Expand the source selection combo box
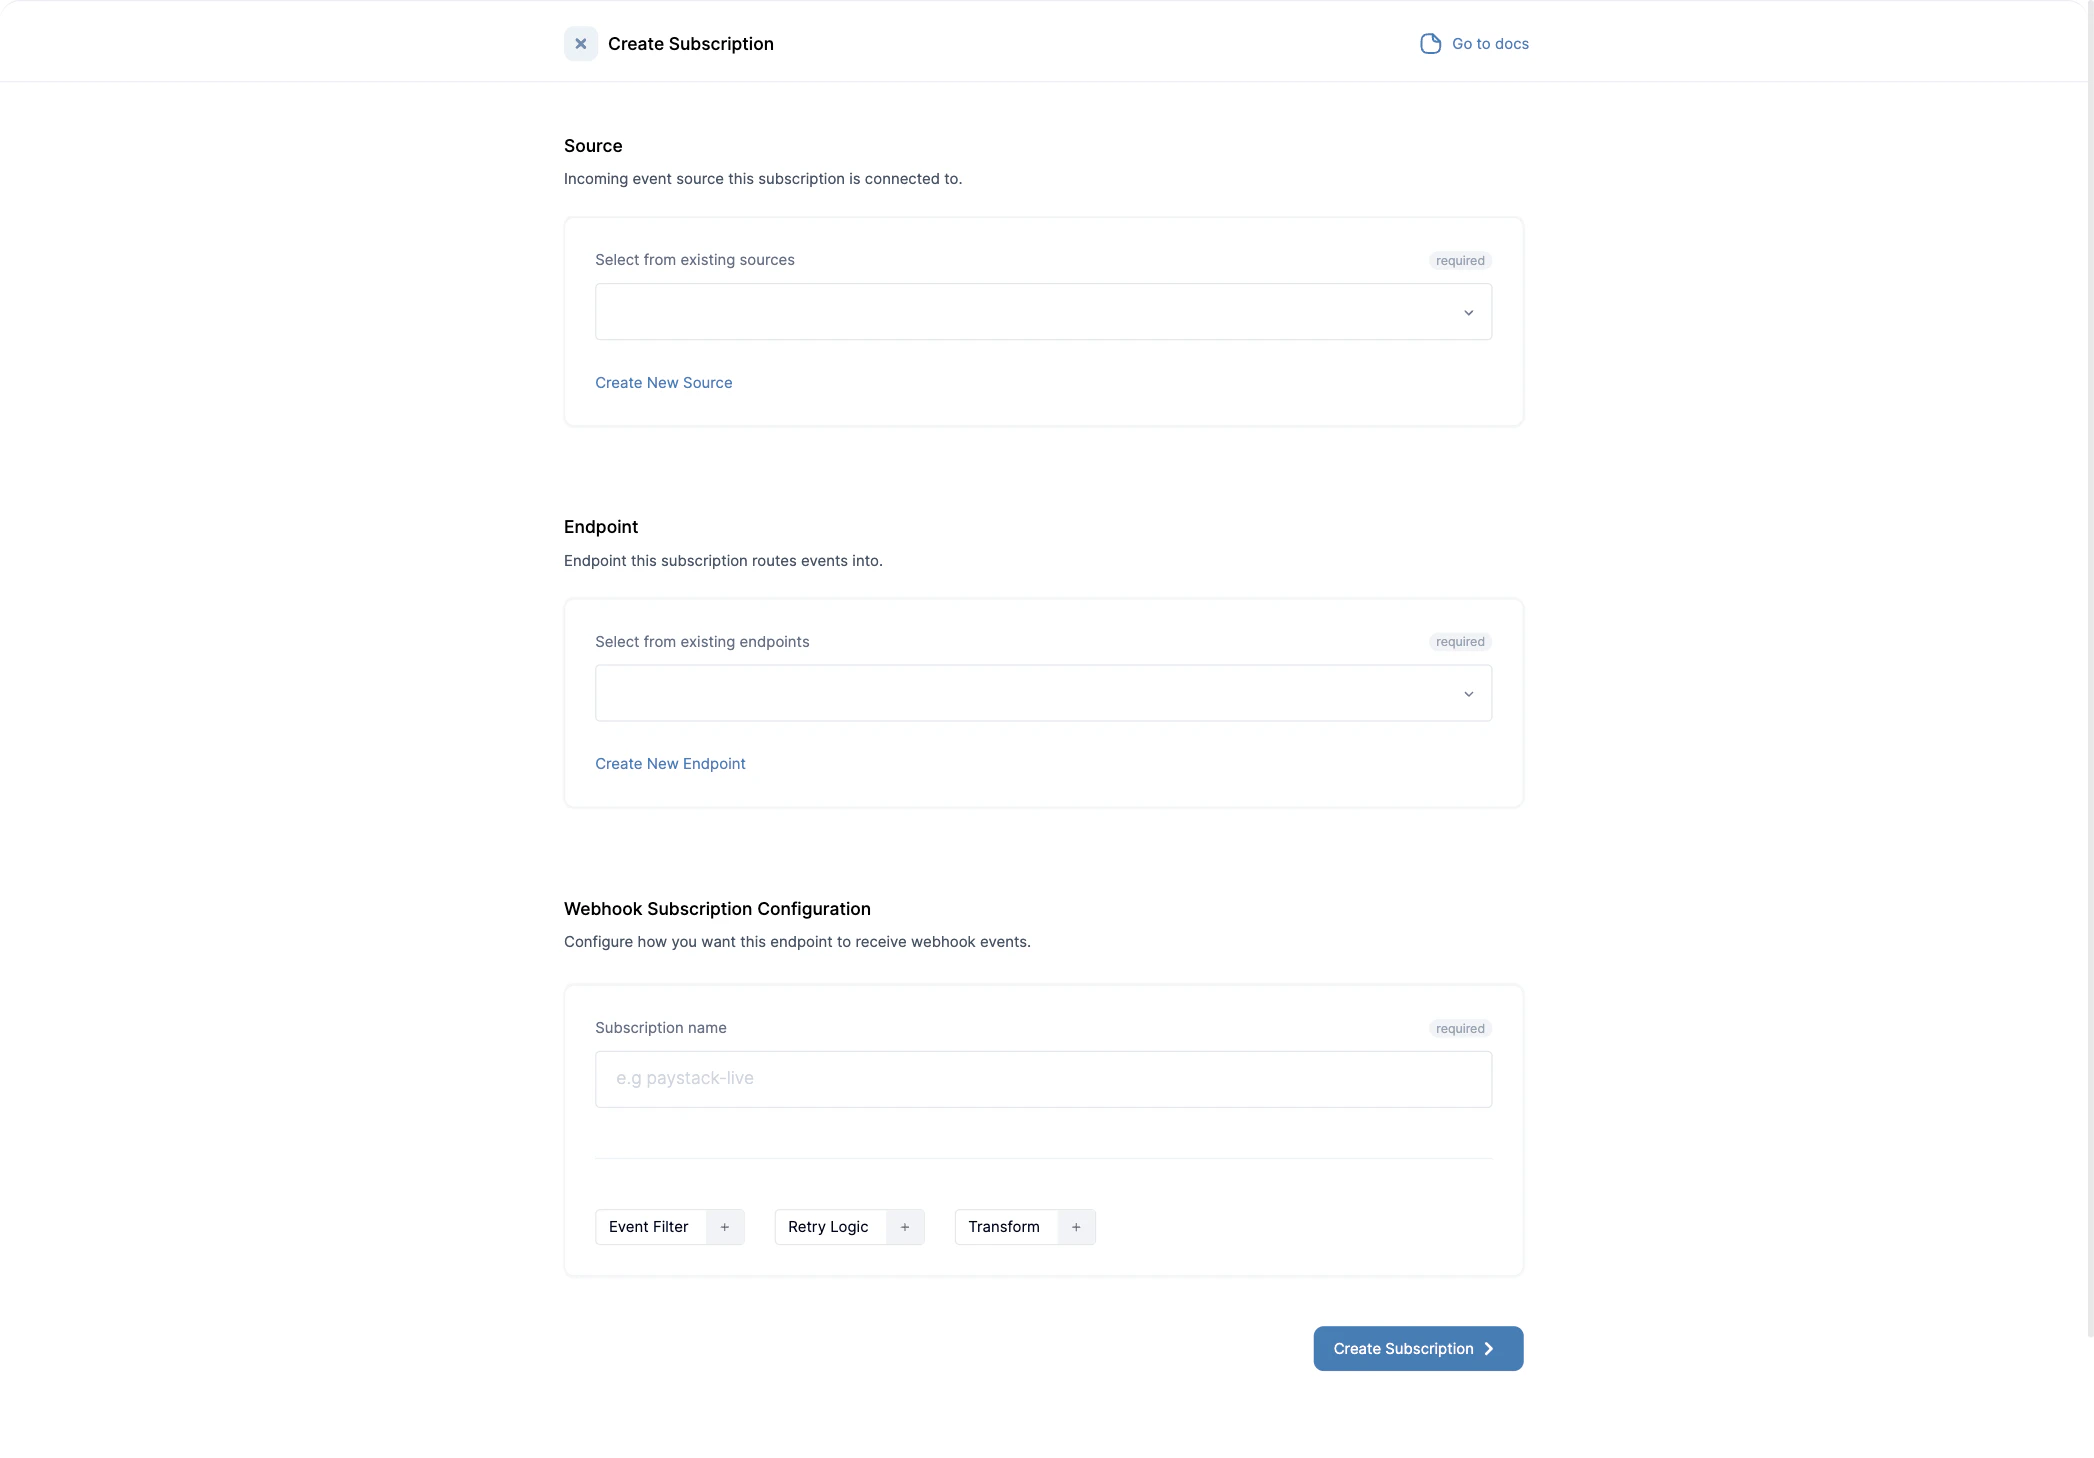The height and width of the screenshot is (1458, 2094). (x=1043, y=311)
